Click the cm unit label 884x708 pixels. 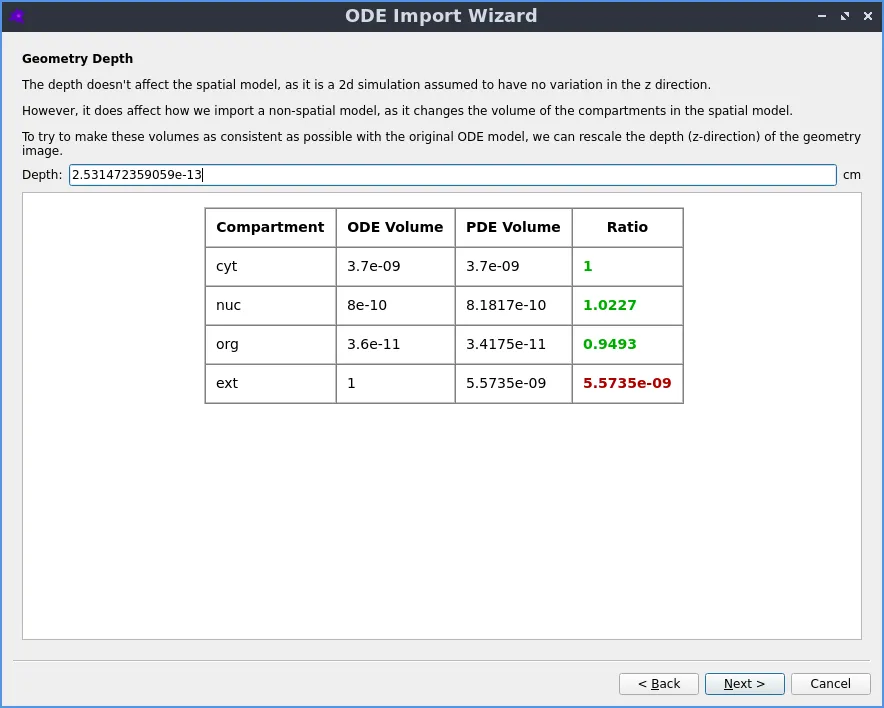click(851, 175)
